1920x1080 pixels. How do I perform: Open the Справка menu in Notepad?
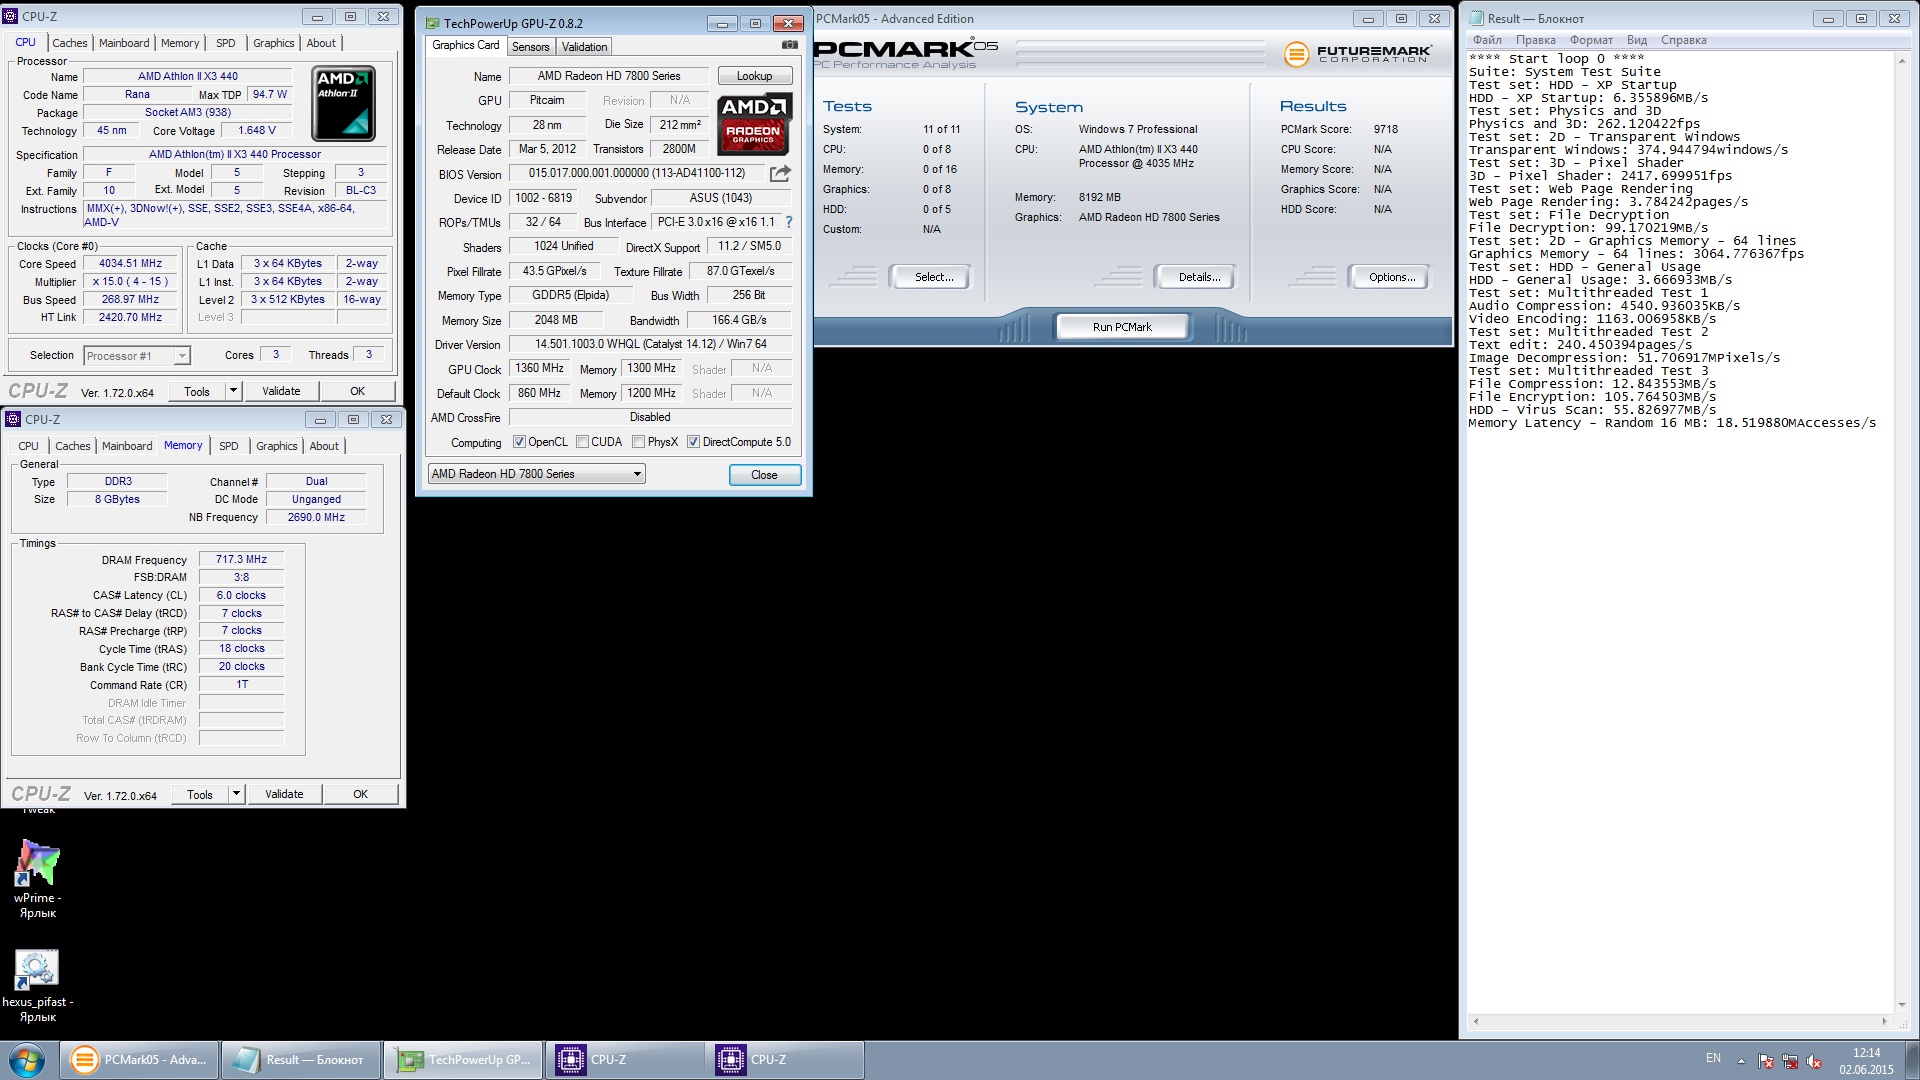tap(1683, 40)
